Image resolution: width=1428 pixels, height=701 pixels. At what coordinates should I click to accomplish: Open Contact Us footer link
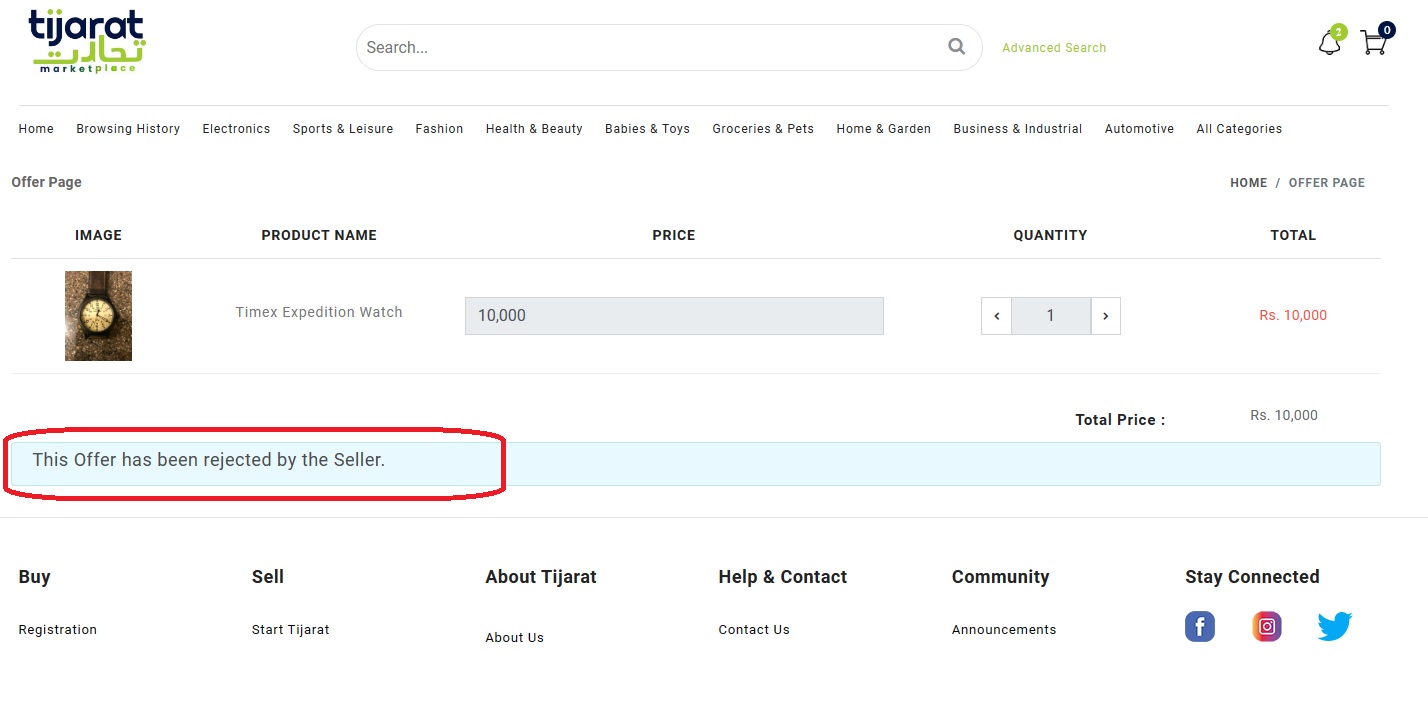754,630
